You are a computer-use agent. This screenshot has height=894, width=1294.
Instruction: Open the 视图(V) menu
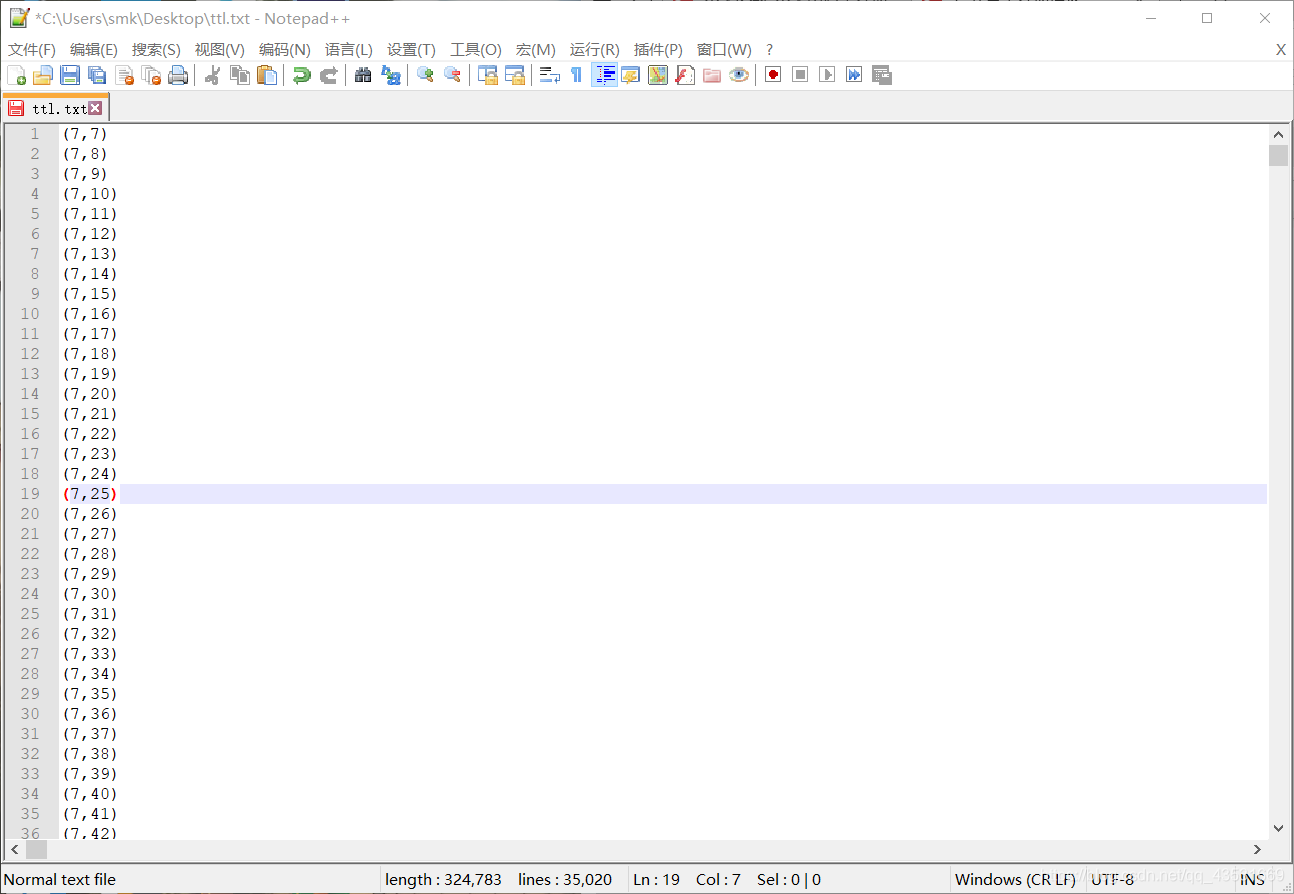point(220,50)
